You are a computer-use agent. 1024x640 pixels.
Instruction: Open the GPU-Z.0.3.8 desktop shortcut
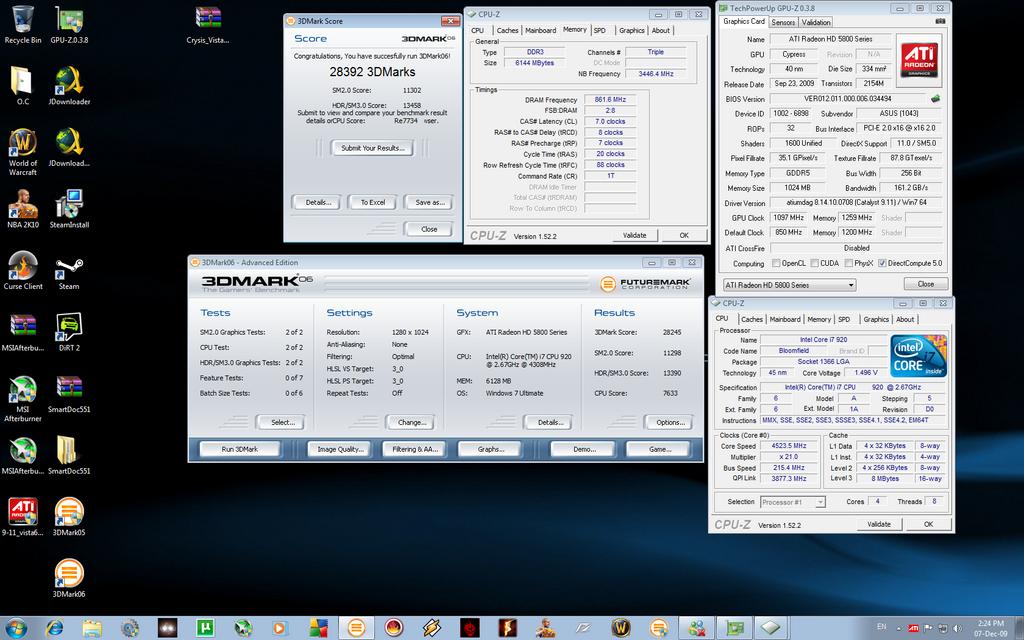[69, 25]
